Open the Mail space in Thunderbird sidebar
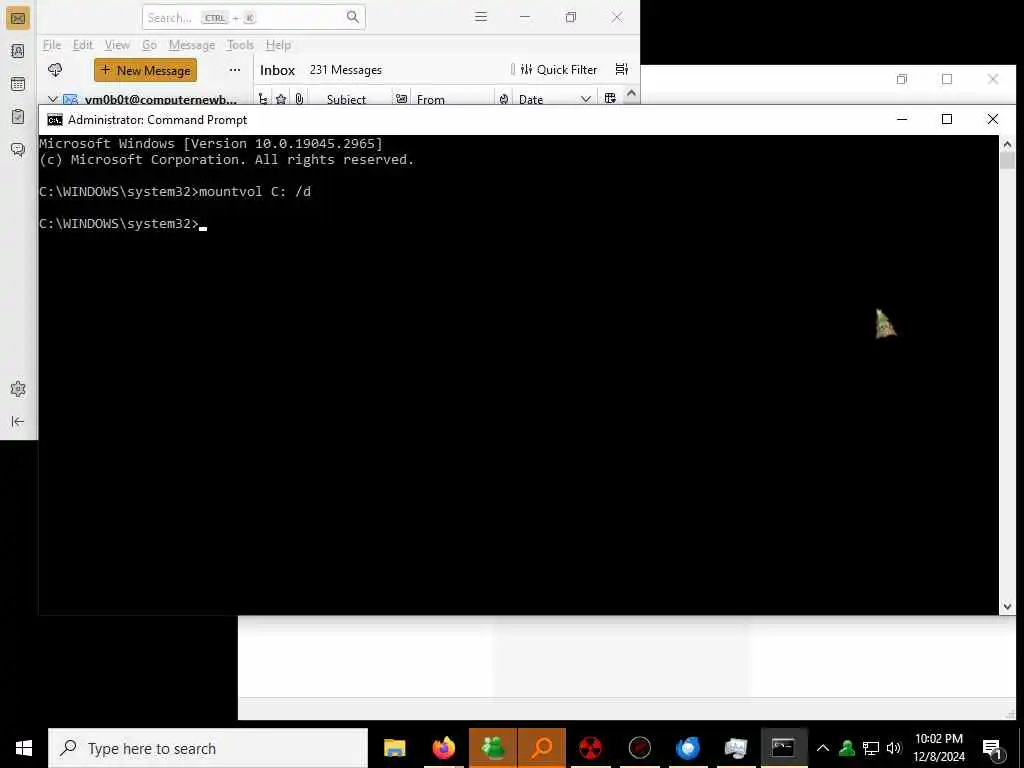 click(18, 18)
